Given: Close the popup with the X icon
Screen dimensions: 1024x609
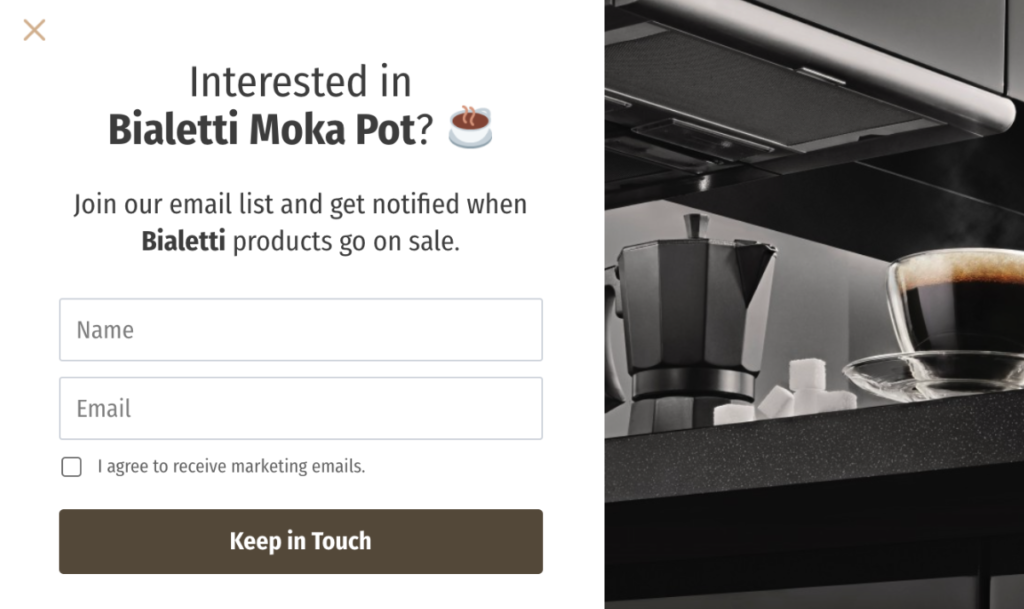Looking at the screenshot, I should (34, 30).
